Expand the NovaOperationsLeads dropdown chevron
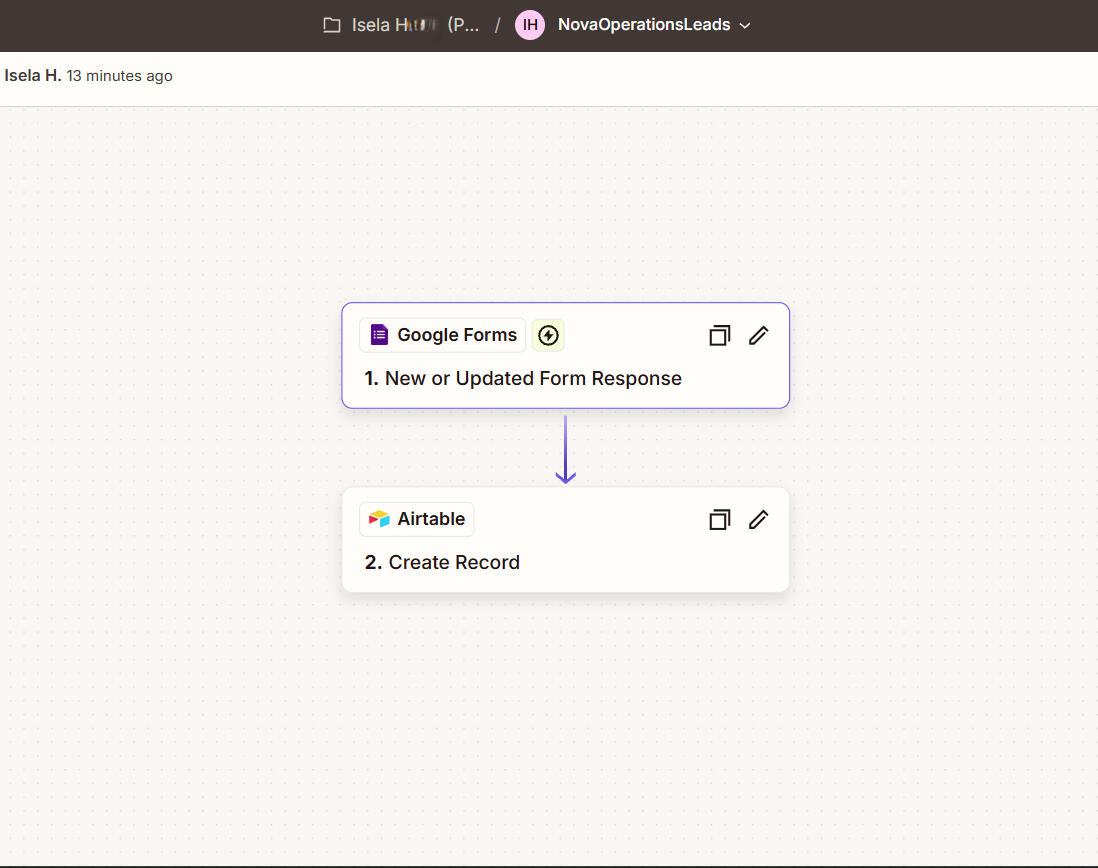Viewport: 1098px width, 868px height. pos(745,25)
